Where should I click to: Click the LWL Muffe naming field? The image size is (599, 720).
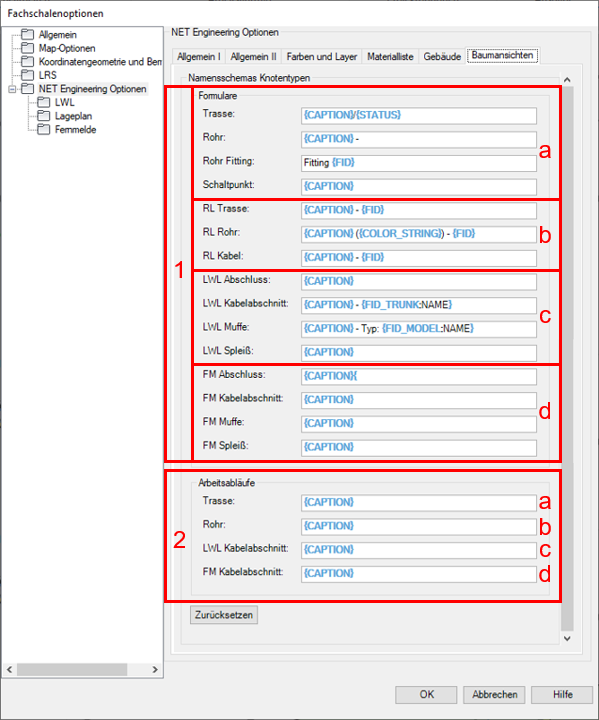(x=418, y=329)
